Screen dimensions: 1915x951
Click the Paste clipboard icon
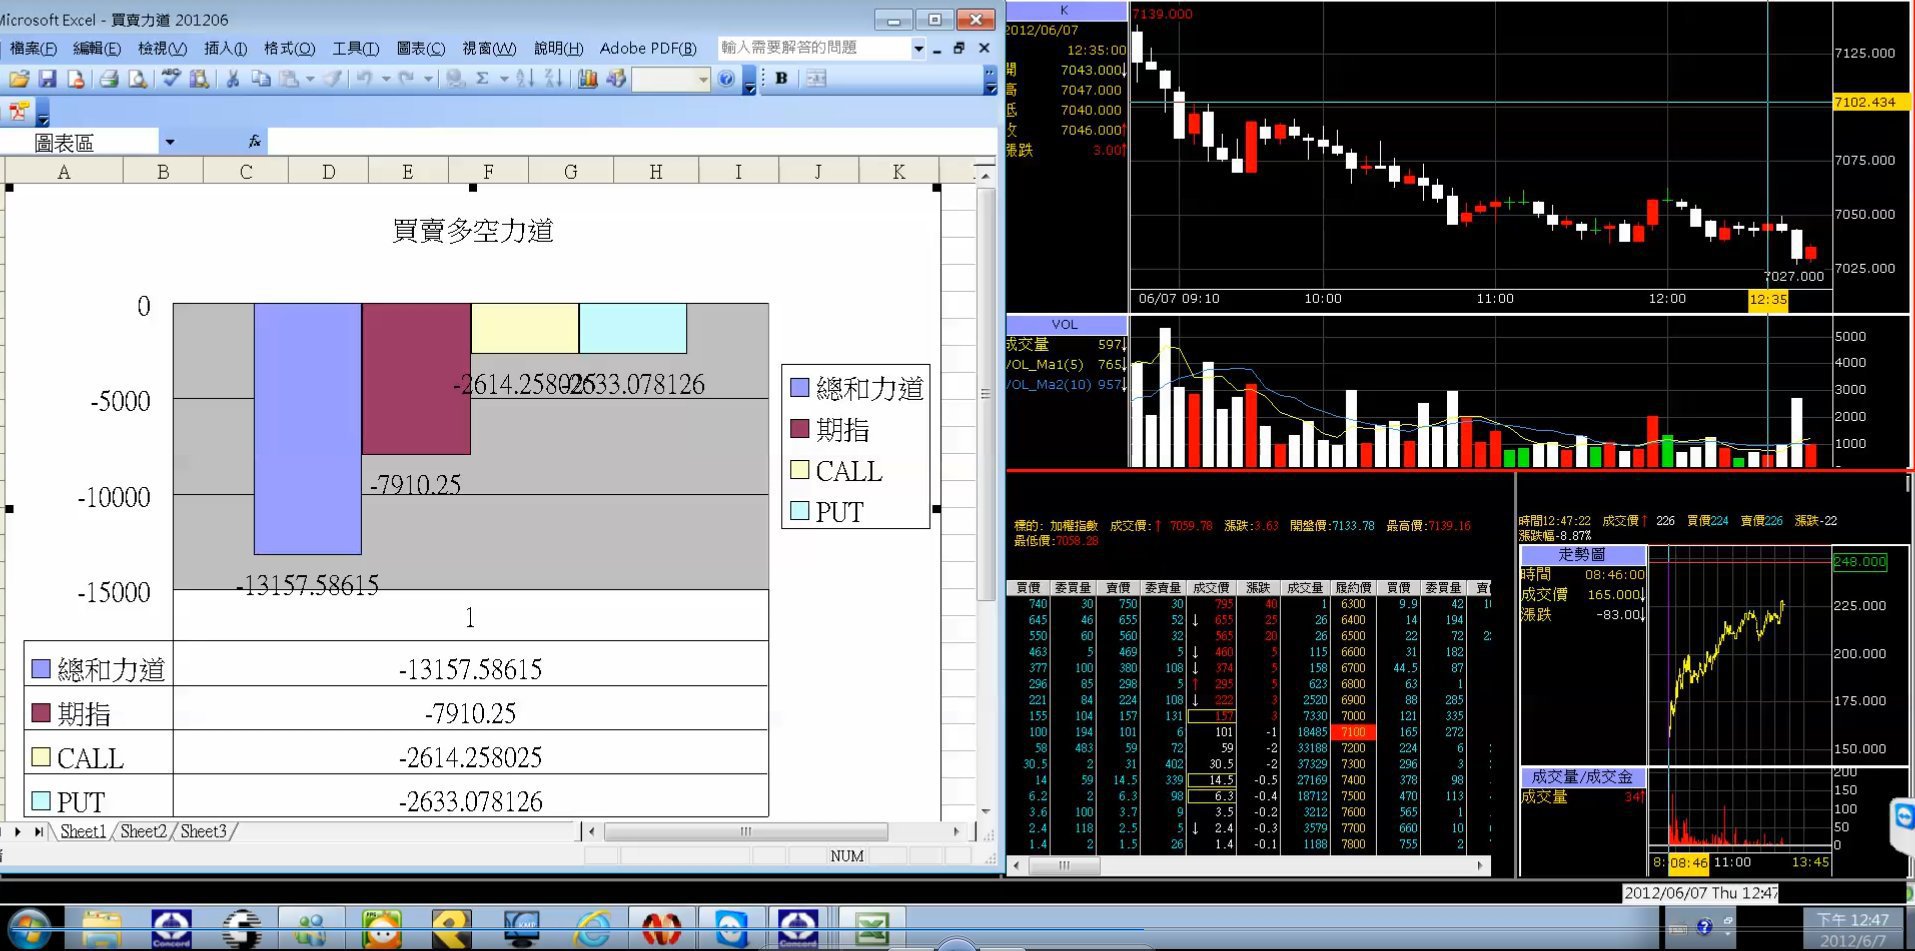[x=290, y=78]
